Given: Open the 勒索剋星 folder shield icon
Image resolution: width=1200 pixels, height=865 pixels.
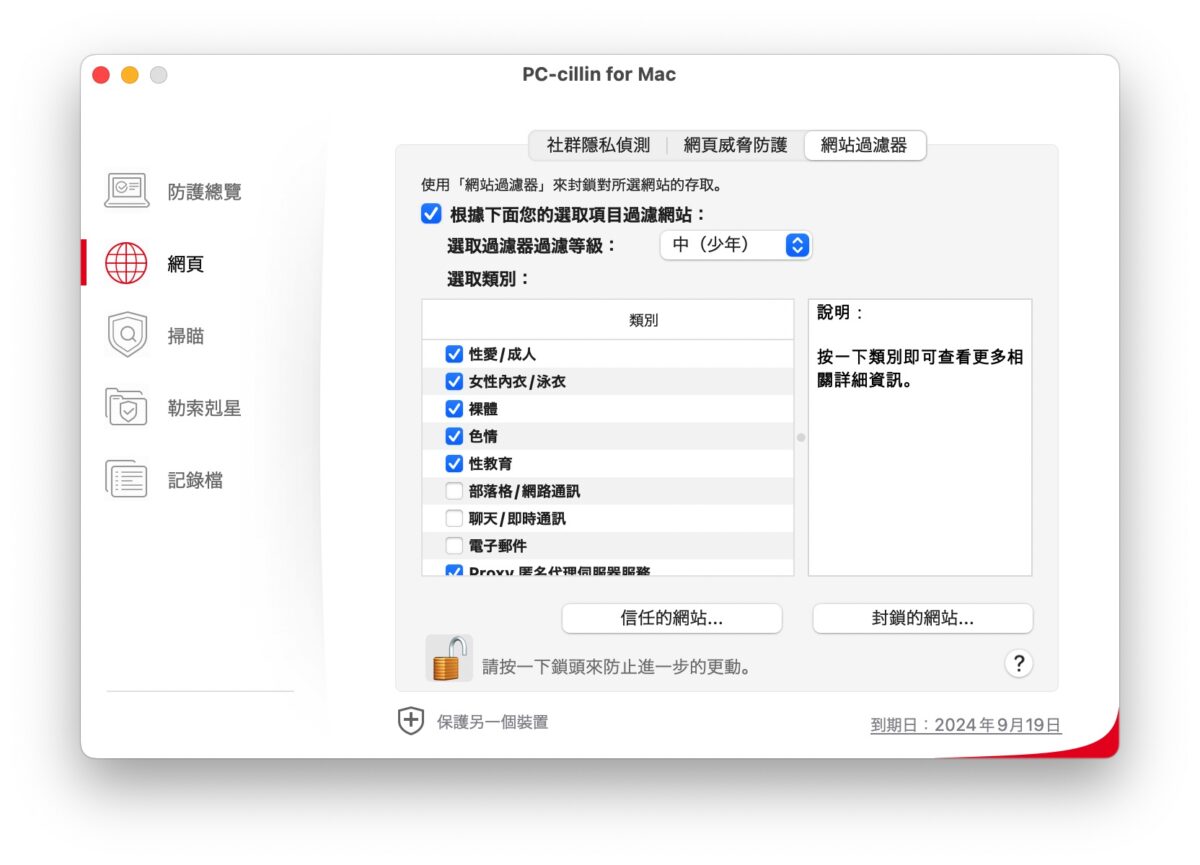Looking at the screenshot, I should coord(127,408).
